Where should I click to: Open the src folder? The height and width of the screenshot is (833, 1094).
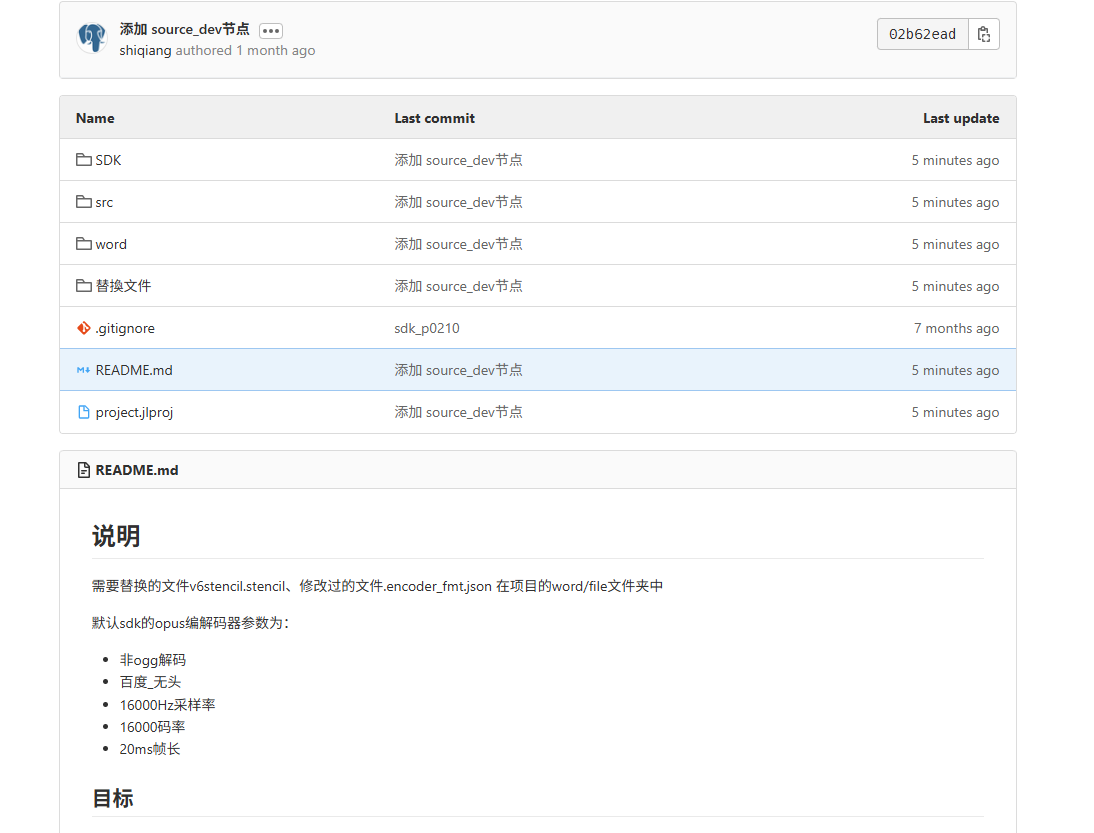pyautogui.click(x=104, y=202)
